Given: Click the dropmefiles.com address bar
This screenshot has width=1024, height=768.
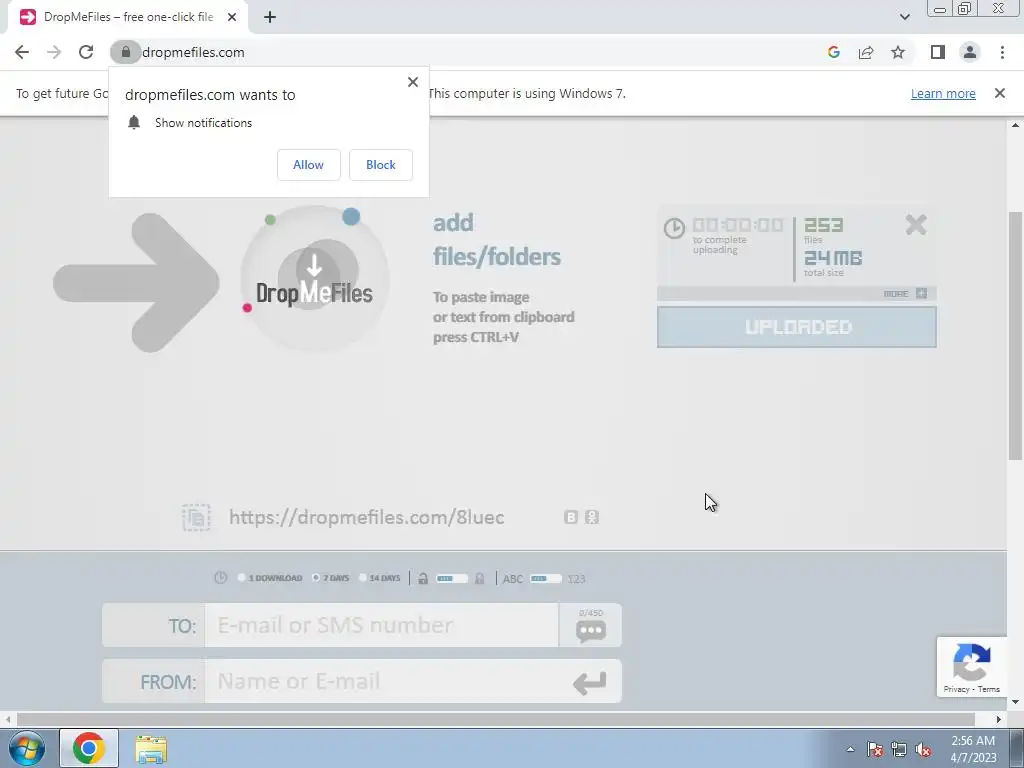Looking at the screenshot, I should 457,52.
